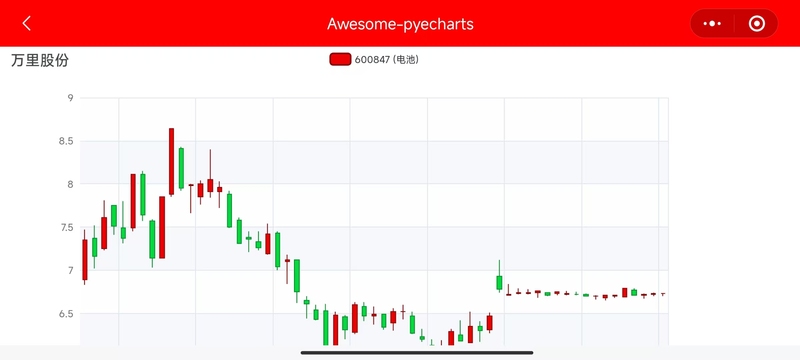Screen dimensions: 800x360
Task: Click the 9 label on price axis
Action: pos(70,98)
